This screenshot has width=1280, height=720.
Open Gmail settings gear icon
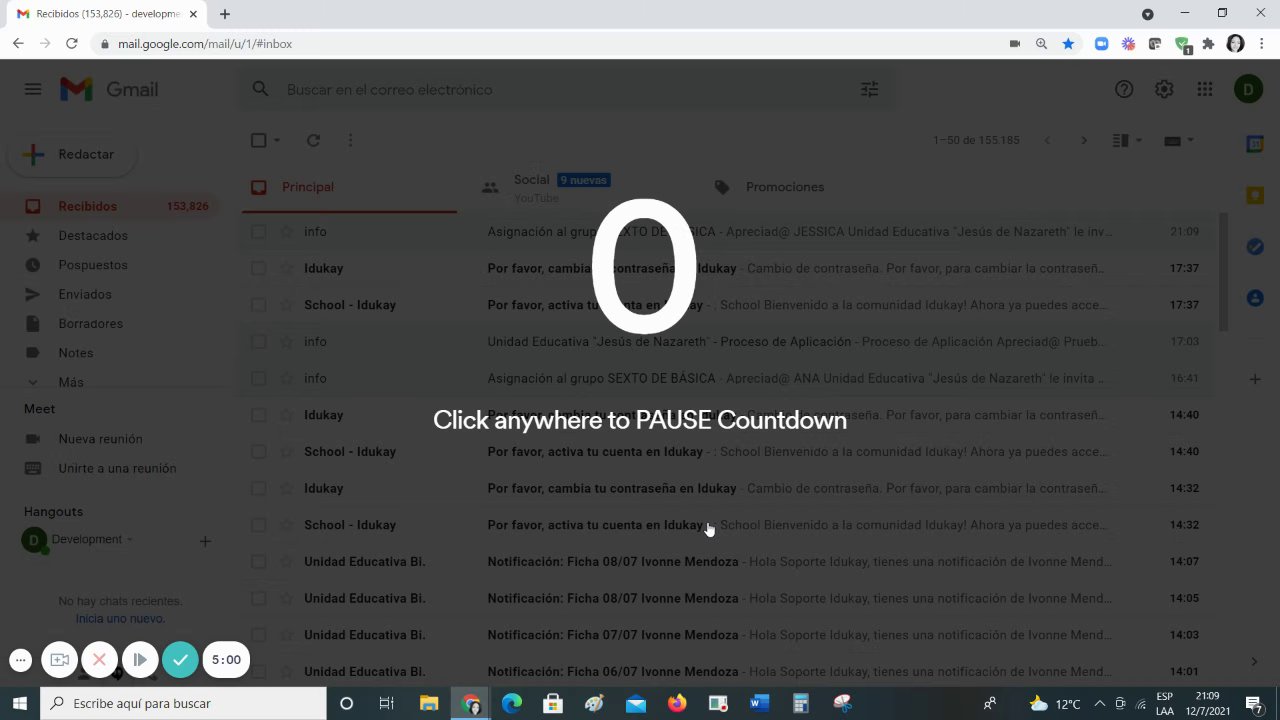coord(1164,89)
